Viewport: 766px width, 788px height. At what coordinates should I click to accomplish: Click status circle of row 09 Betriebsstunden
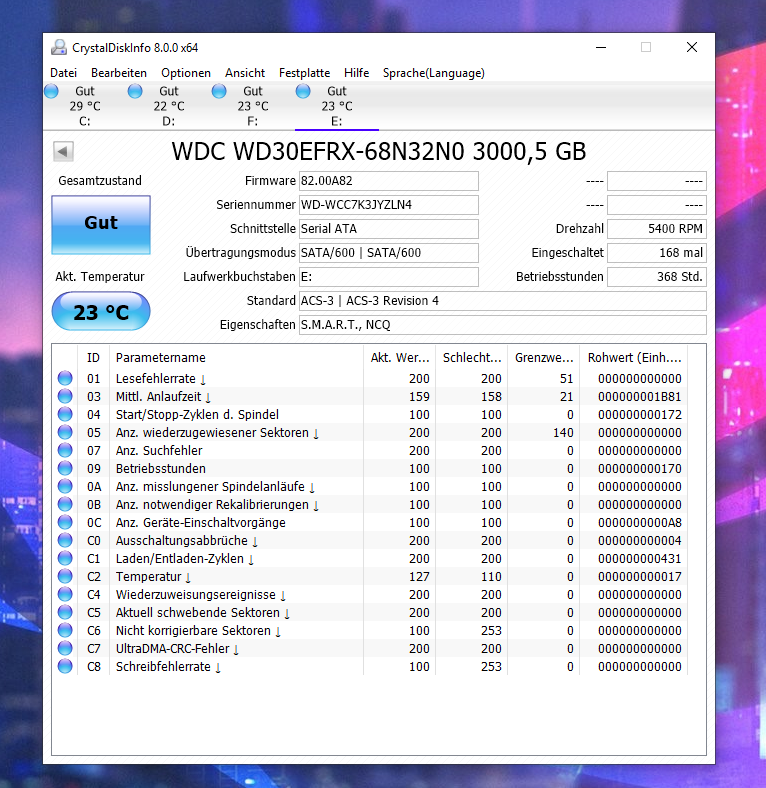click(x=65, y=468)
